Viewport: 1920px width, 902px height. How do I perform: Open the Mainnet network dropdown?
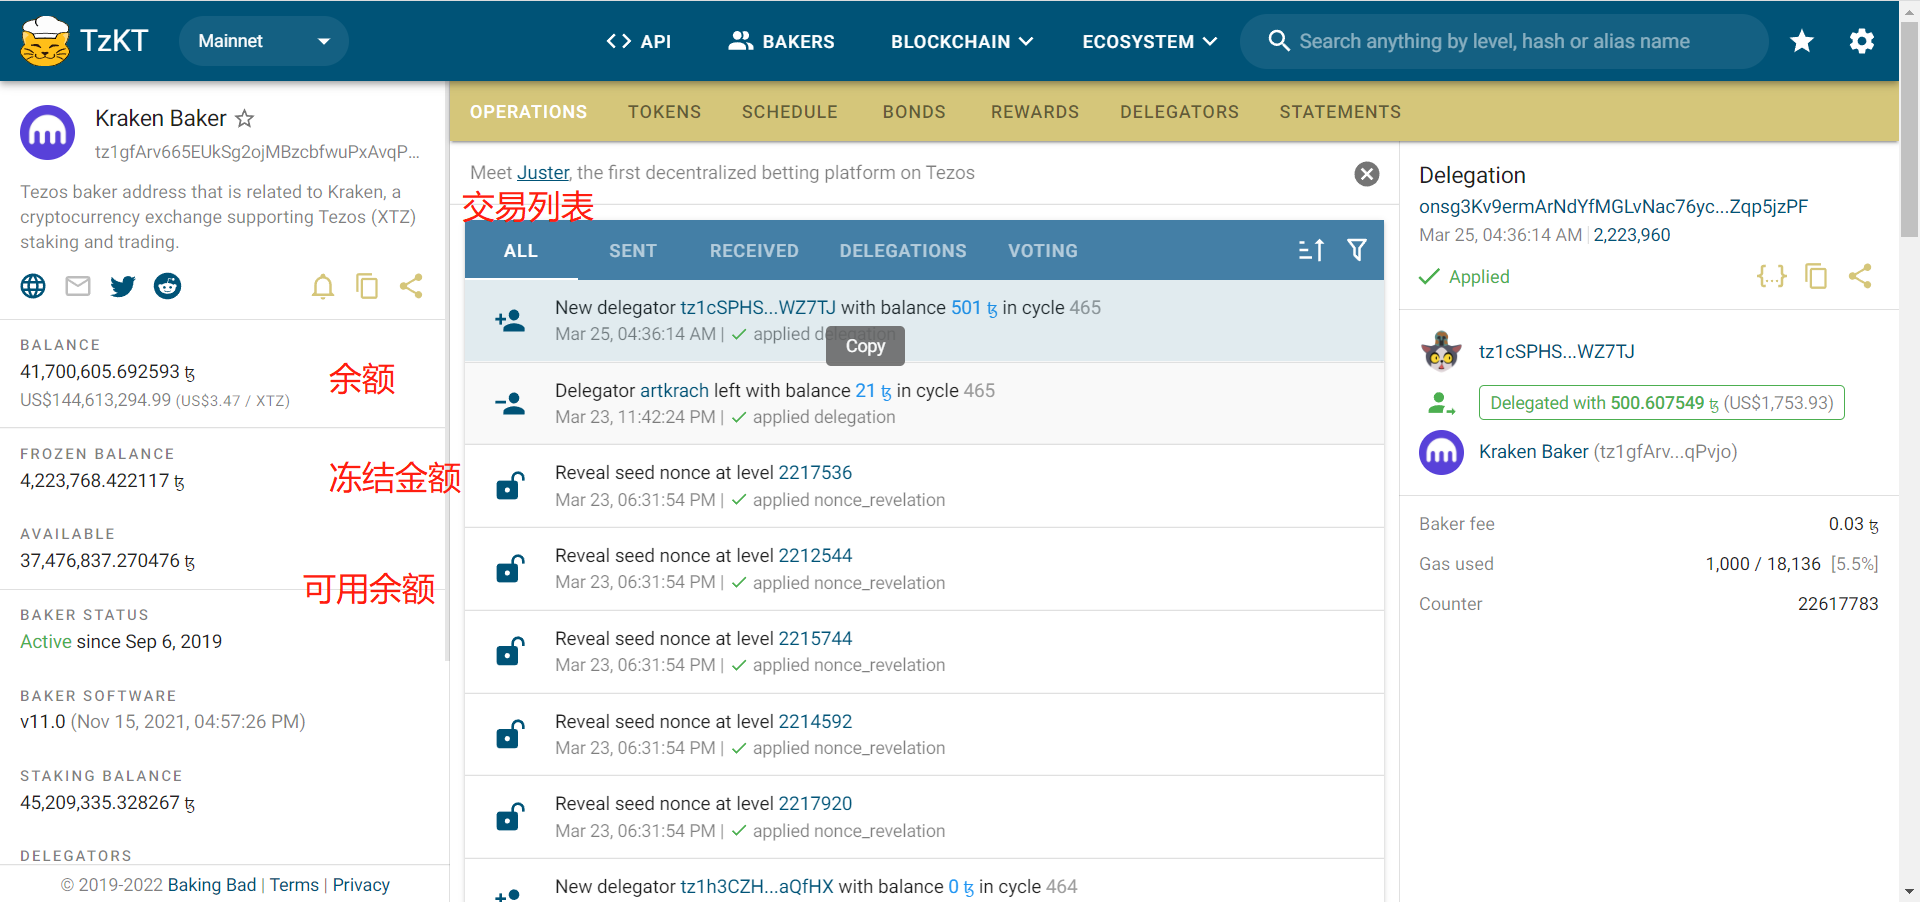(264, 41)
